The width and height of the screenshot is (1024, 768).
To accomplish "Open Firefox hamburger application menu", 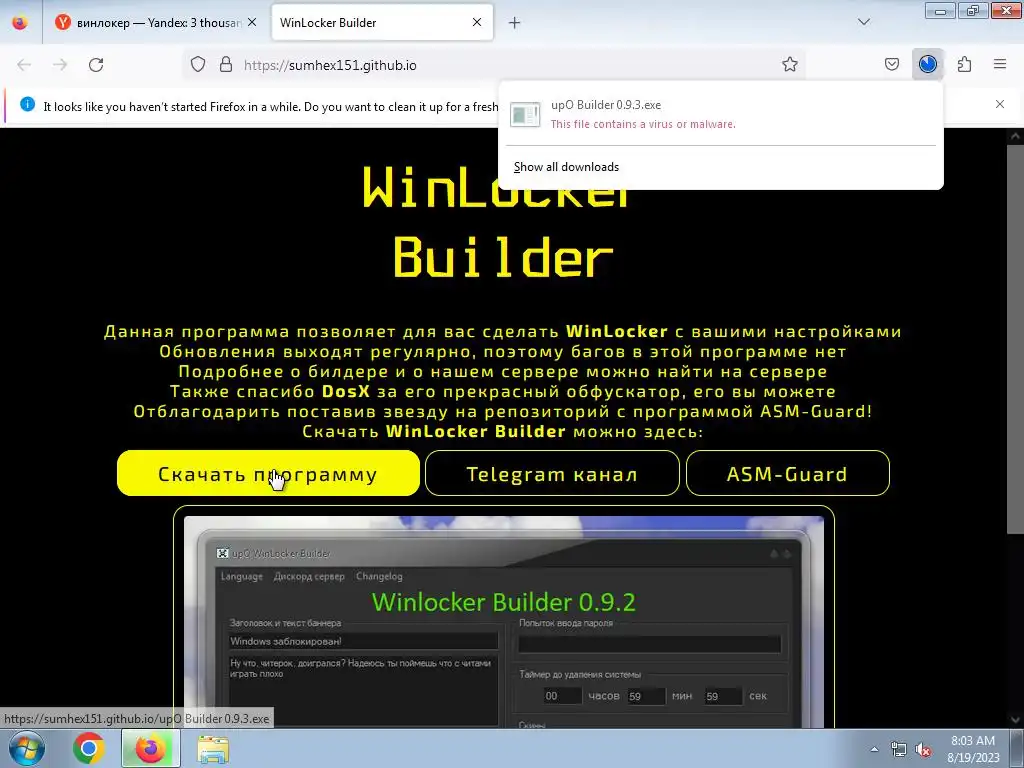I will pos(1000,65).
